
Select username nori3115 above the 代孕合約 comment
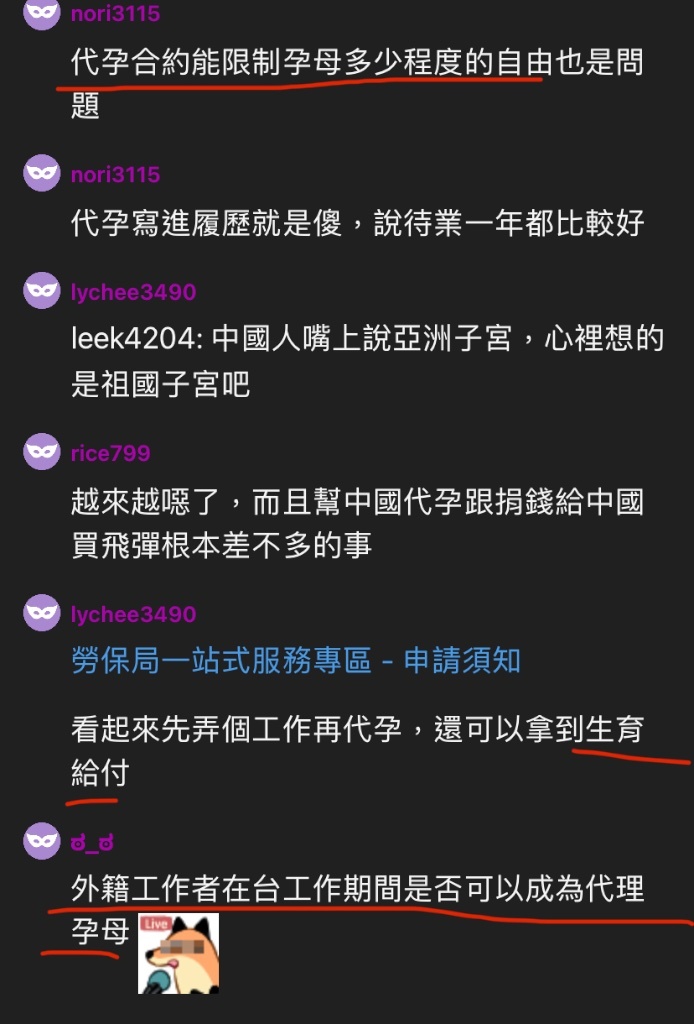coord(116,13)
